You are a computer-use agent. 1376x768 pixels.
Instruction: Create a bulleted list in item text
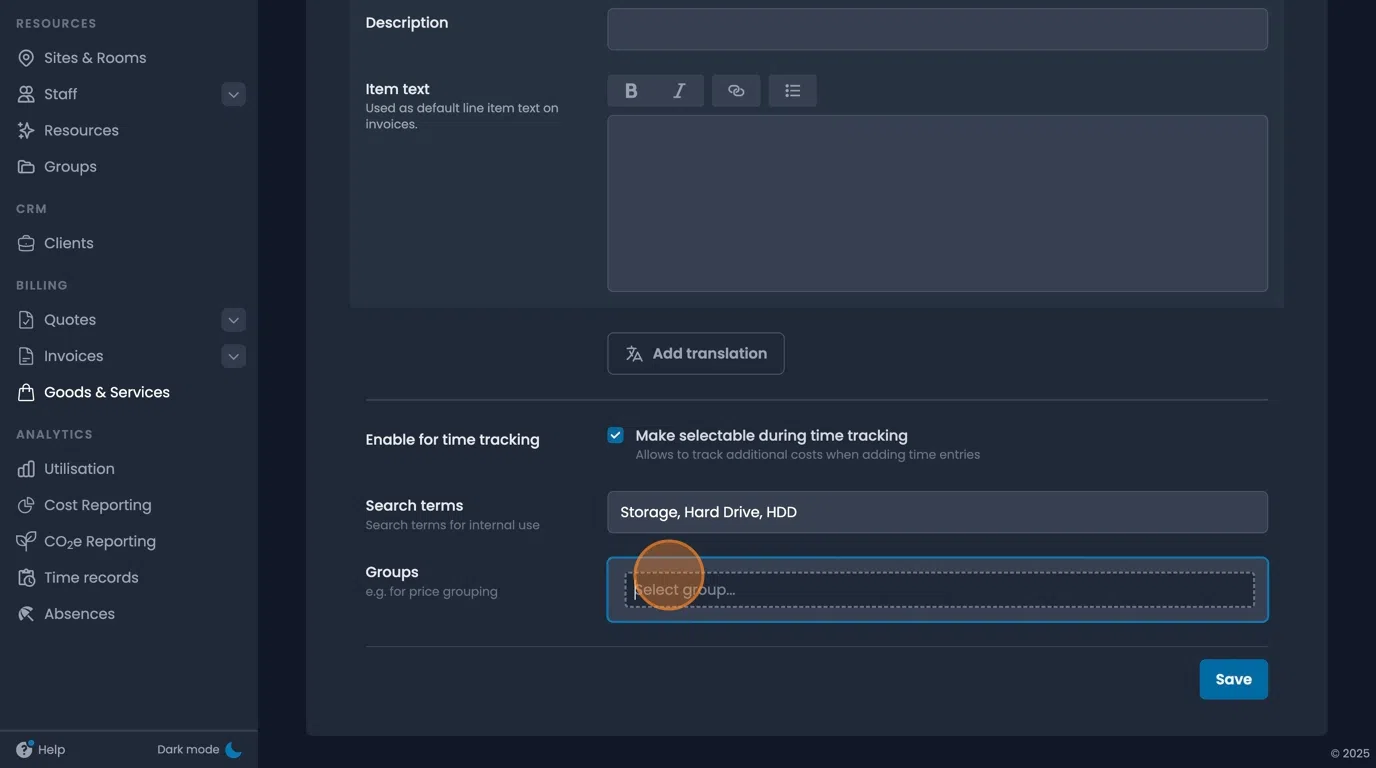click(793, 90)
